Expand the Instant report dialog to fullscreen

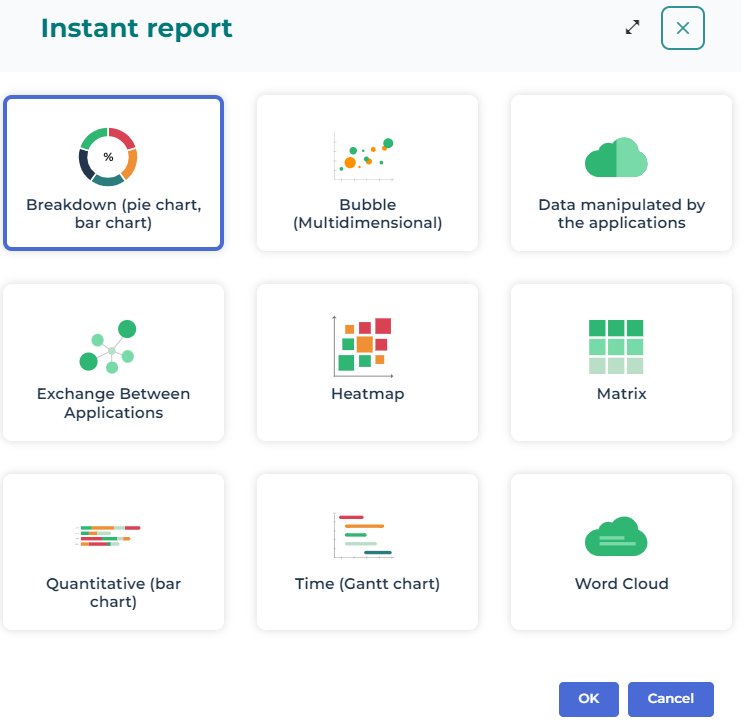tap(632, 28)
